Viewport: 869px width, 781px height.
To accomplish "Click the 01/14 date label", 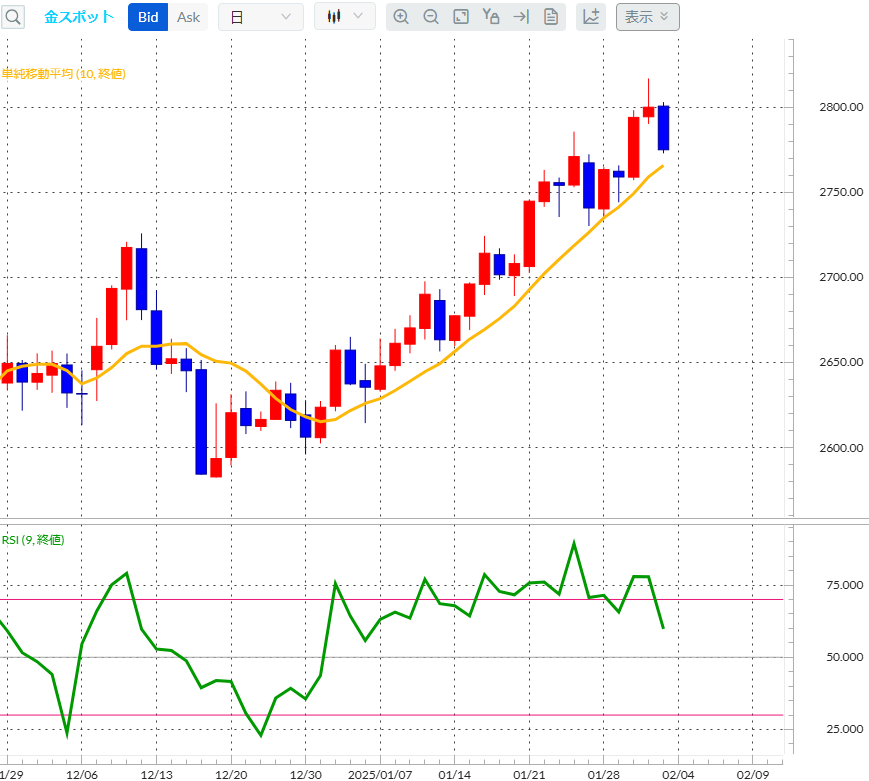I will click(454, 774).
